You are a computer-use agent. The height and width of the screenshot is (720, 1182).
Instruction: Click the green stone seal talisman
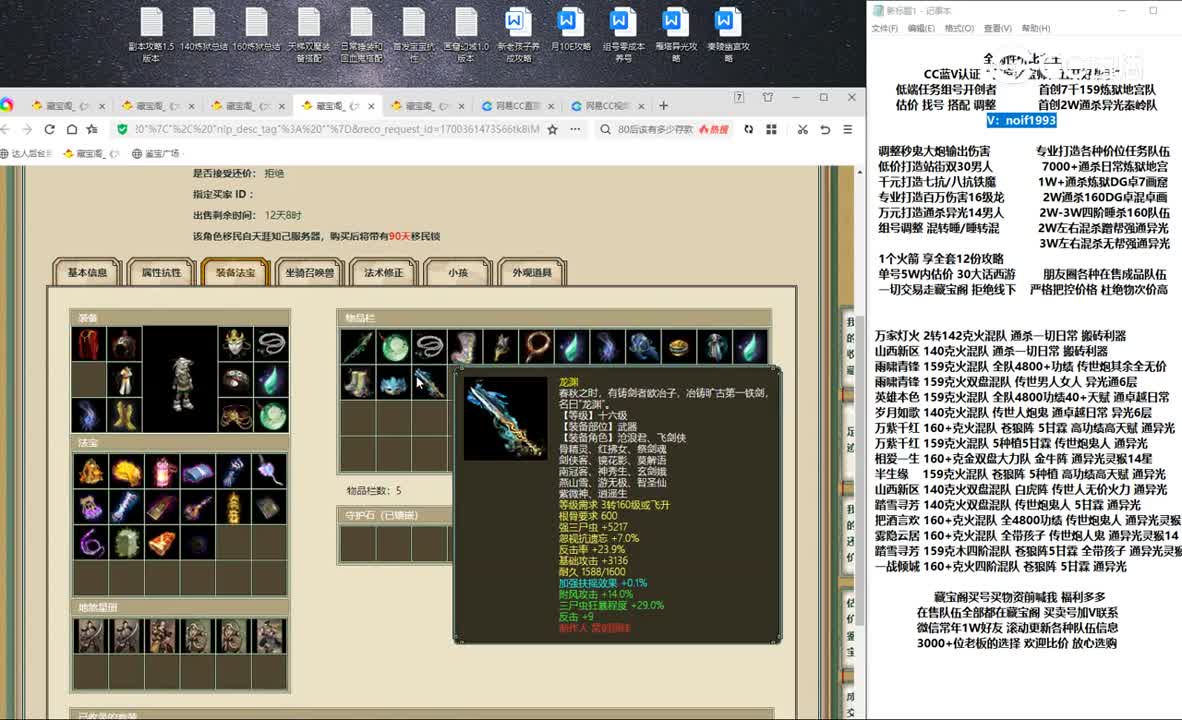pyautogui.click(x=127, y=542)
